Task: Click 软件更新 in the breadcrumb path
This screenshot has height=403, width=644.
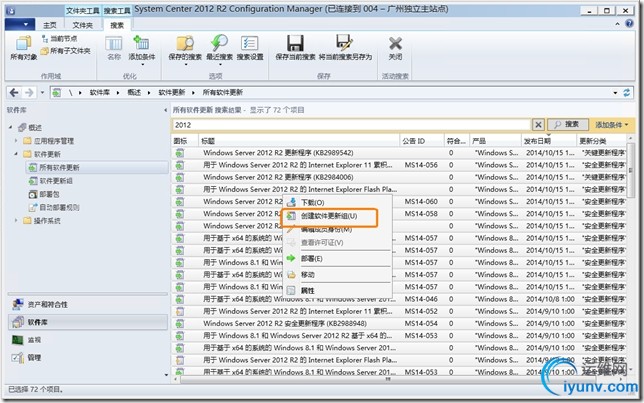Action: (172, 92)
